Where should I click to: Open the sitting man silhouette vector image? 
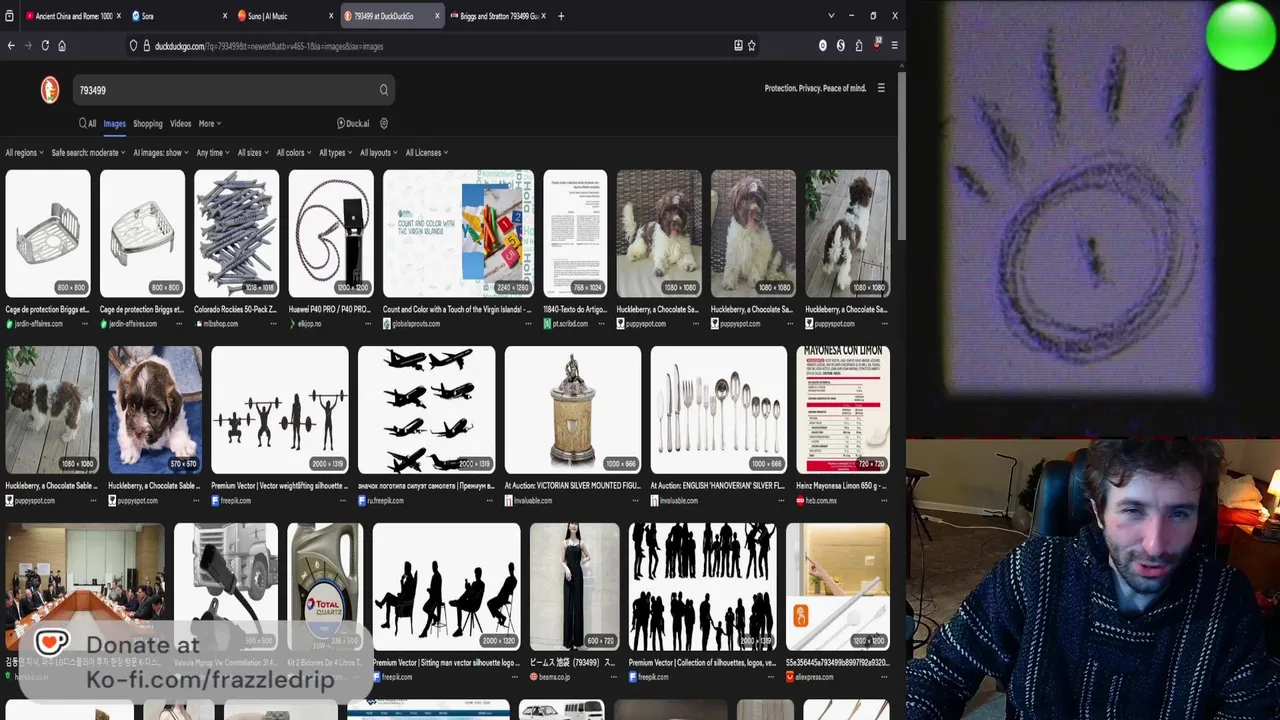coord(446,587)
